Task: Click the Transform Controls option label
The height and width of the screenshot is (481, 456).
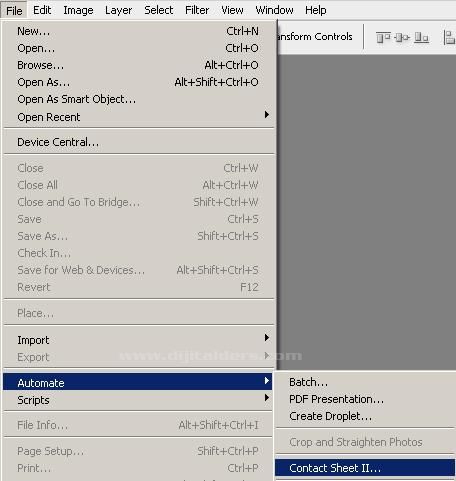Action: [315, 37]
